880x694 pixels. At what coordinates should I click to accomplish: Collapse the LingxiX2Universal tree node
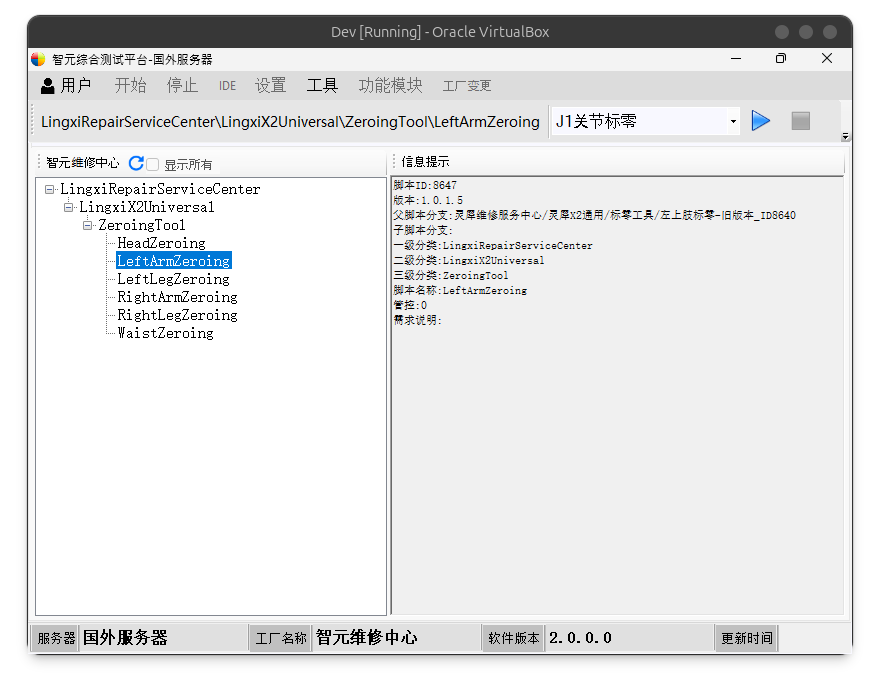click(x=68, y=208)
